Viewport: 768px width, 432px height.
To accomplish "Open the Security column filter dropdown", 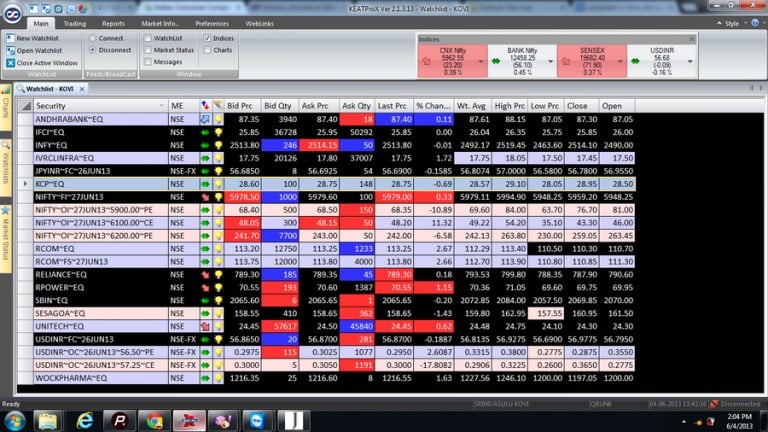I will [x=162, y=105].
